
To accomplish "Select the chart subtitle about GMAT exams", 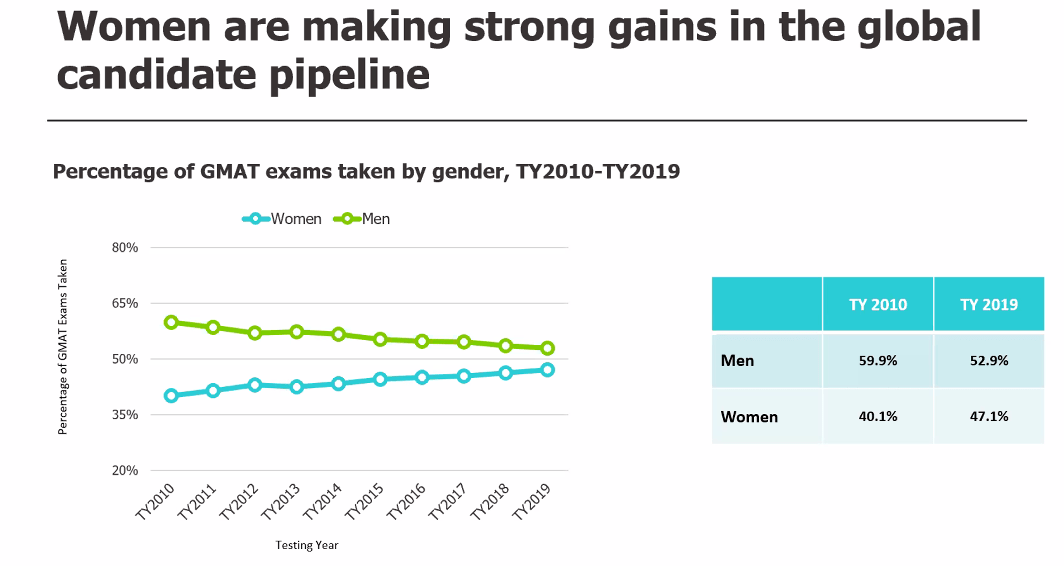I will (x=366, y=172).
